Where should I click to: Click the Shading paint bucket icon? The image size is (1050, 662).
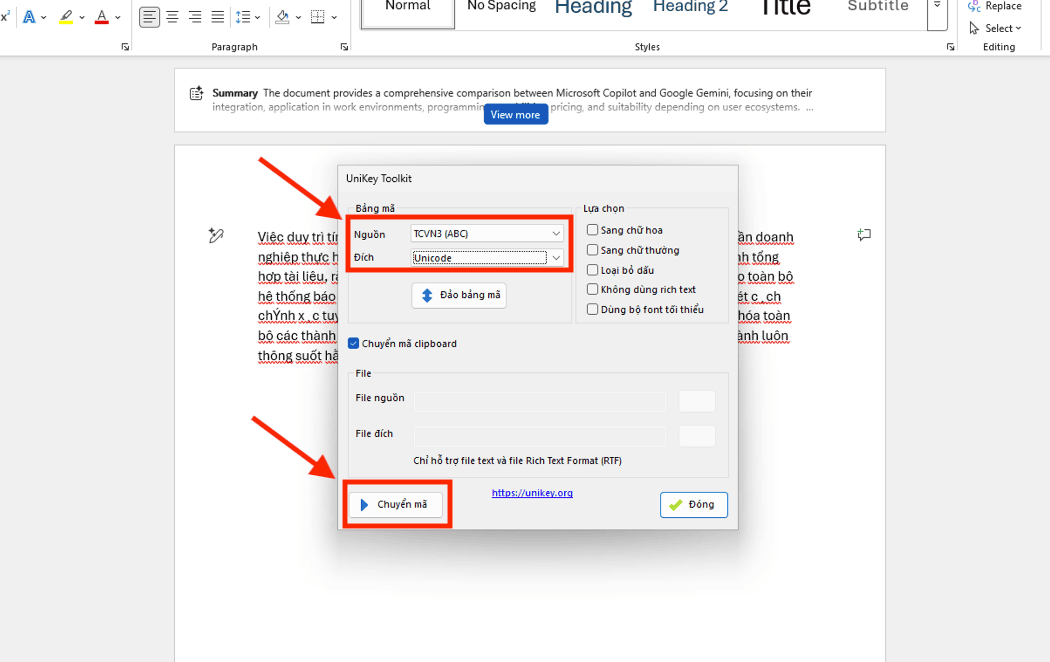click(282, 15)
